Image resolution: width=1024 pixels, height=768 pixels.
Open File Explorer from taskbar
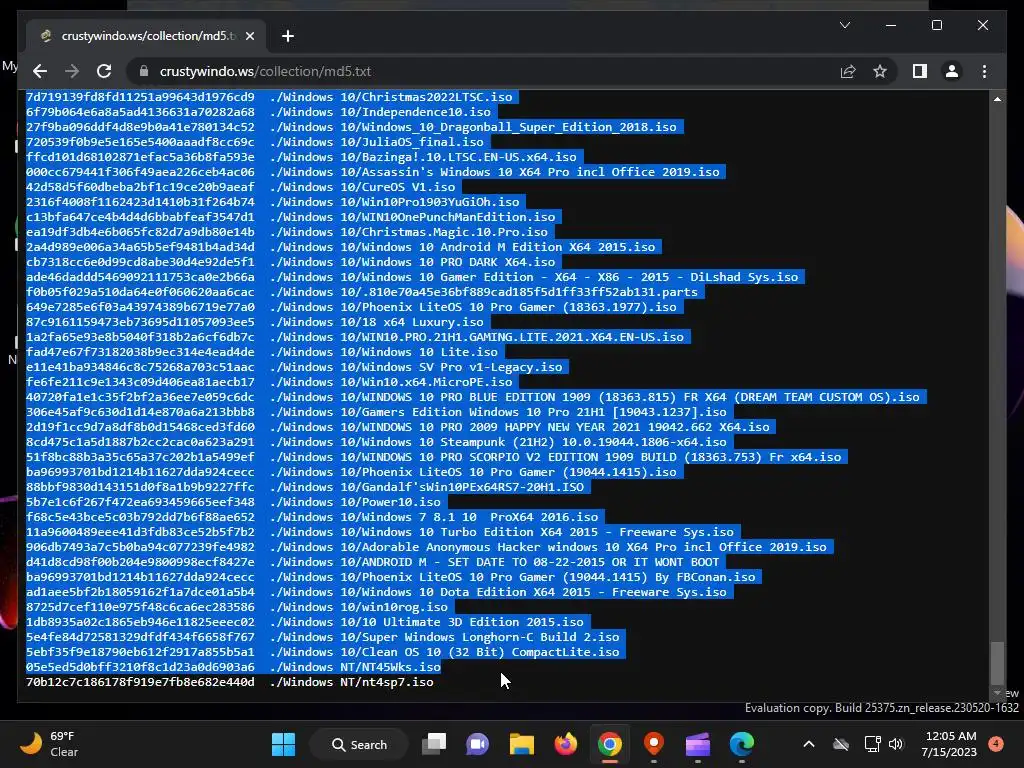(521, 744)
